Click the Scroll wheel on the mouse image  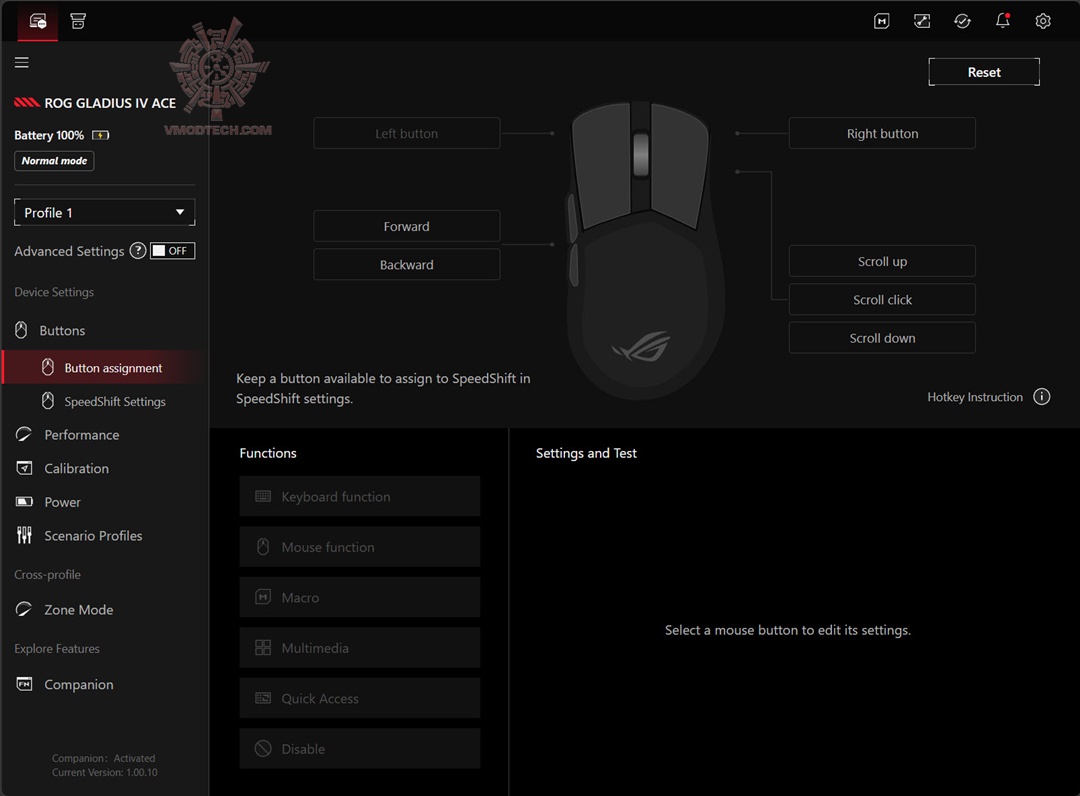pos(641,154)
